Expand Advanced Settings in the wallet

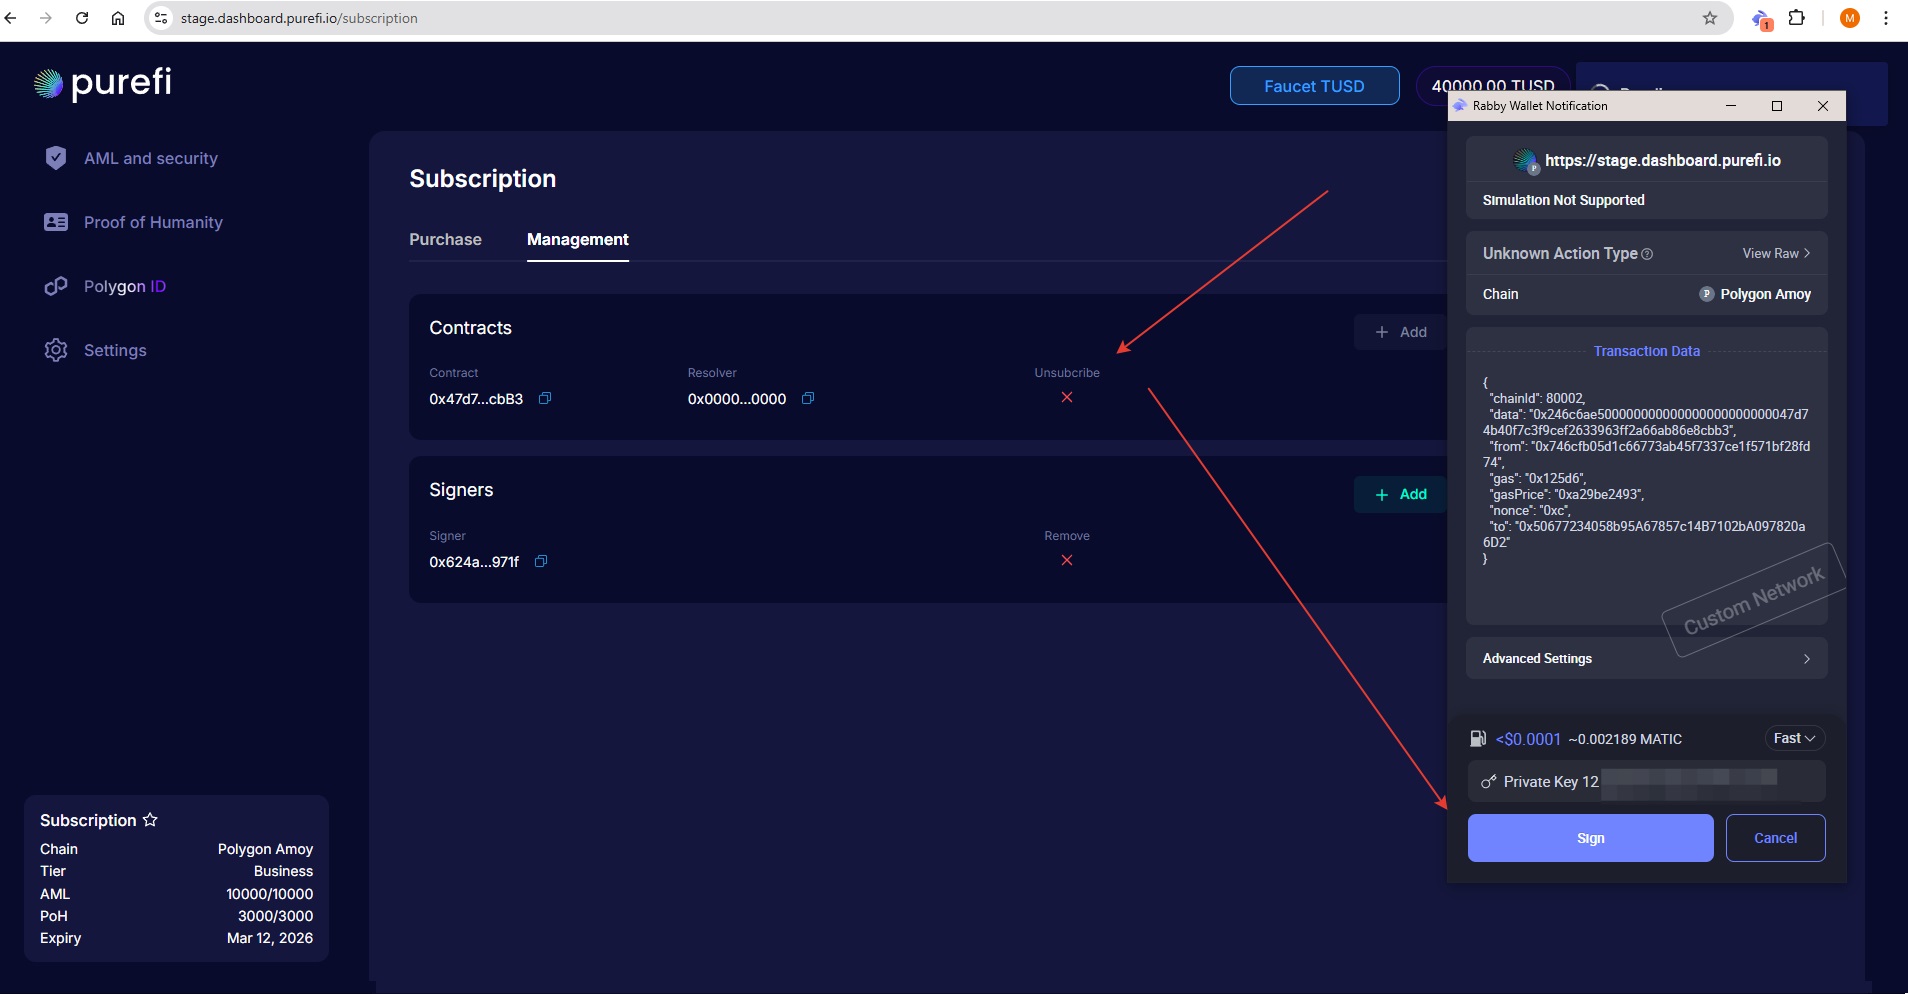[x=1646, y=658]
